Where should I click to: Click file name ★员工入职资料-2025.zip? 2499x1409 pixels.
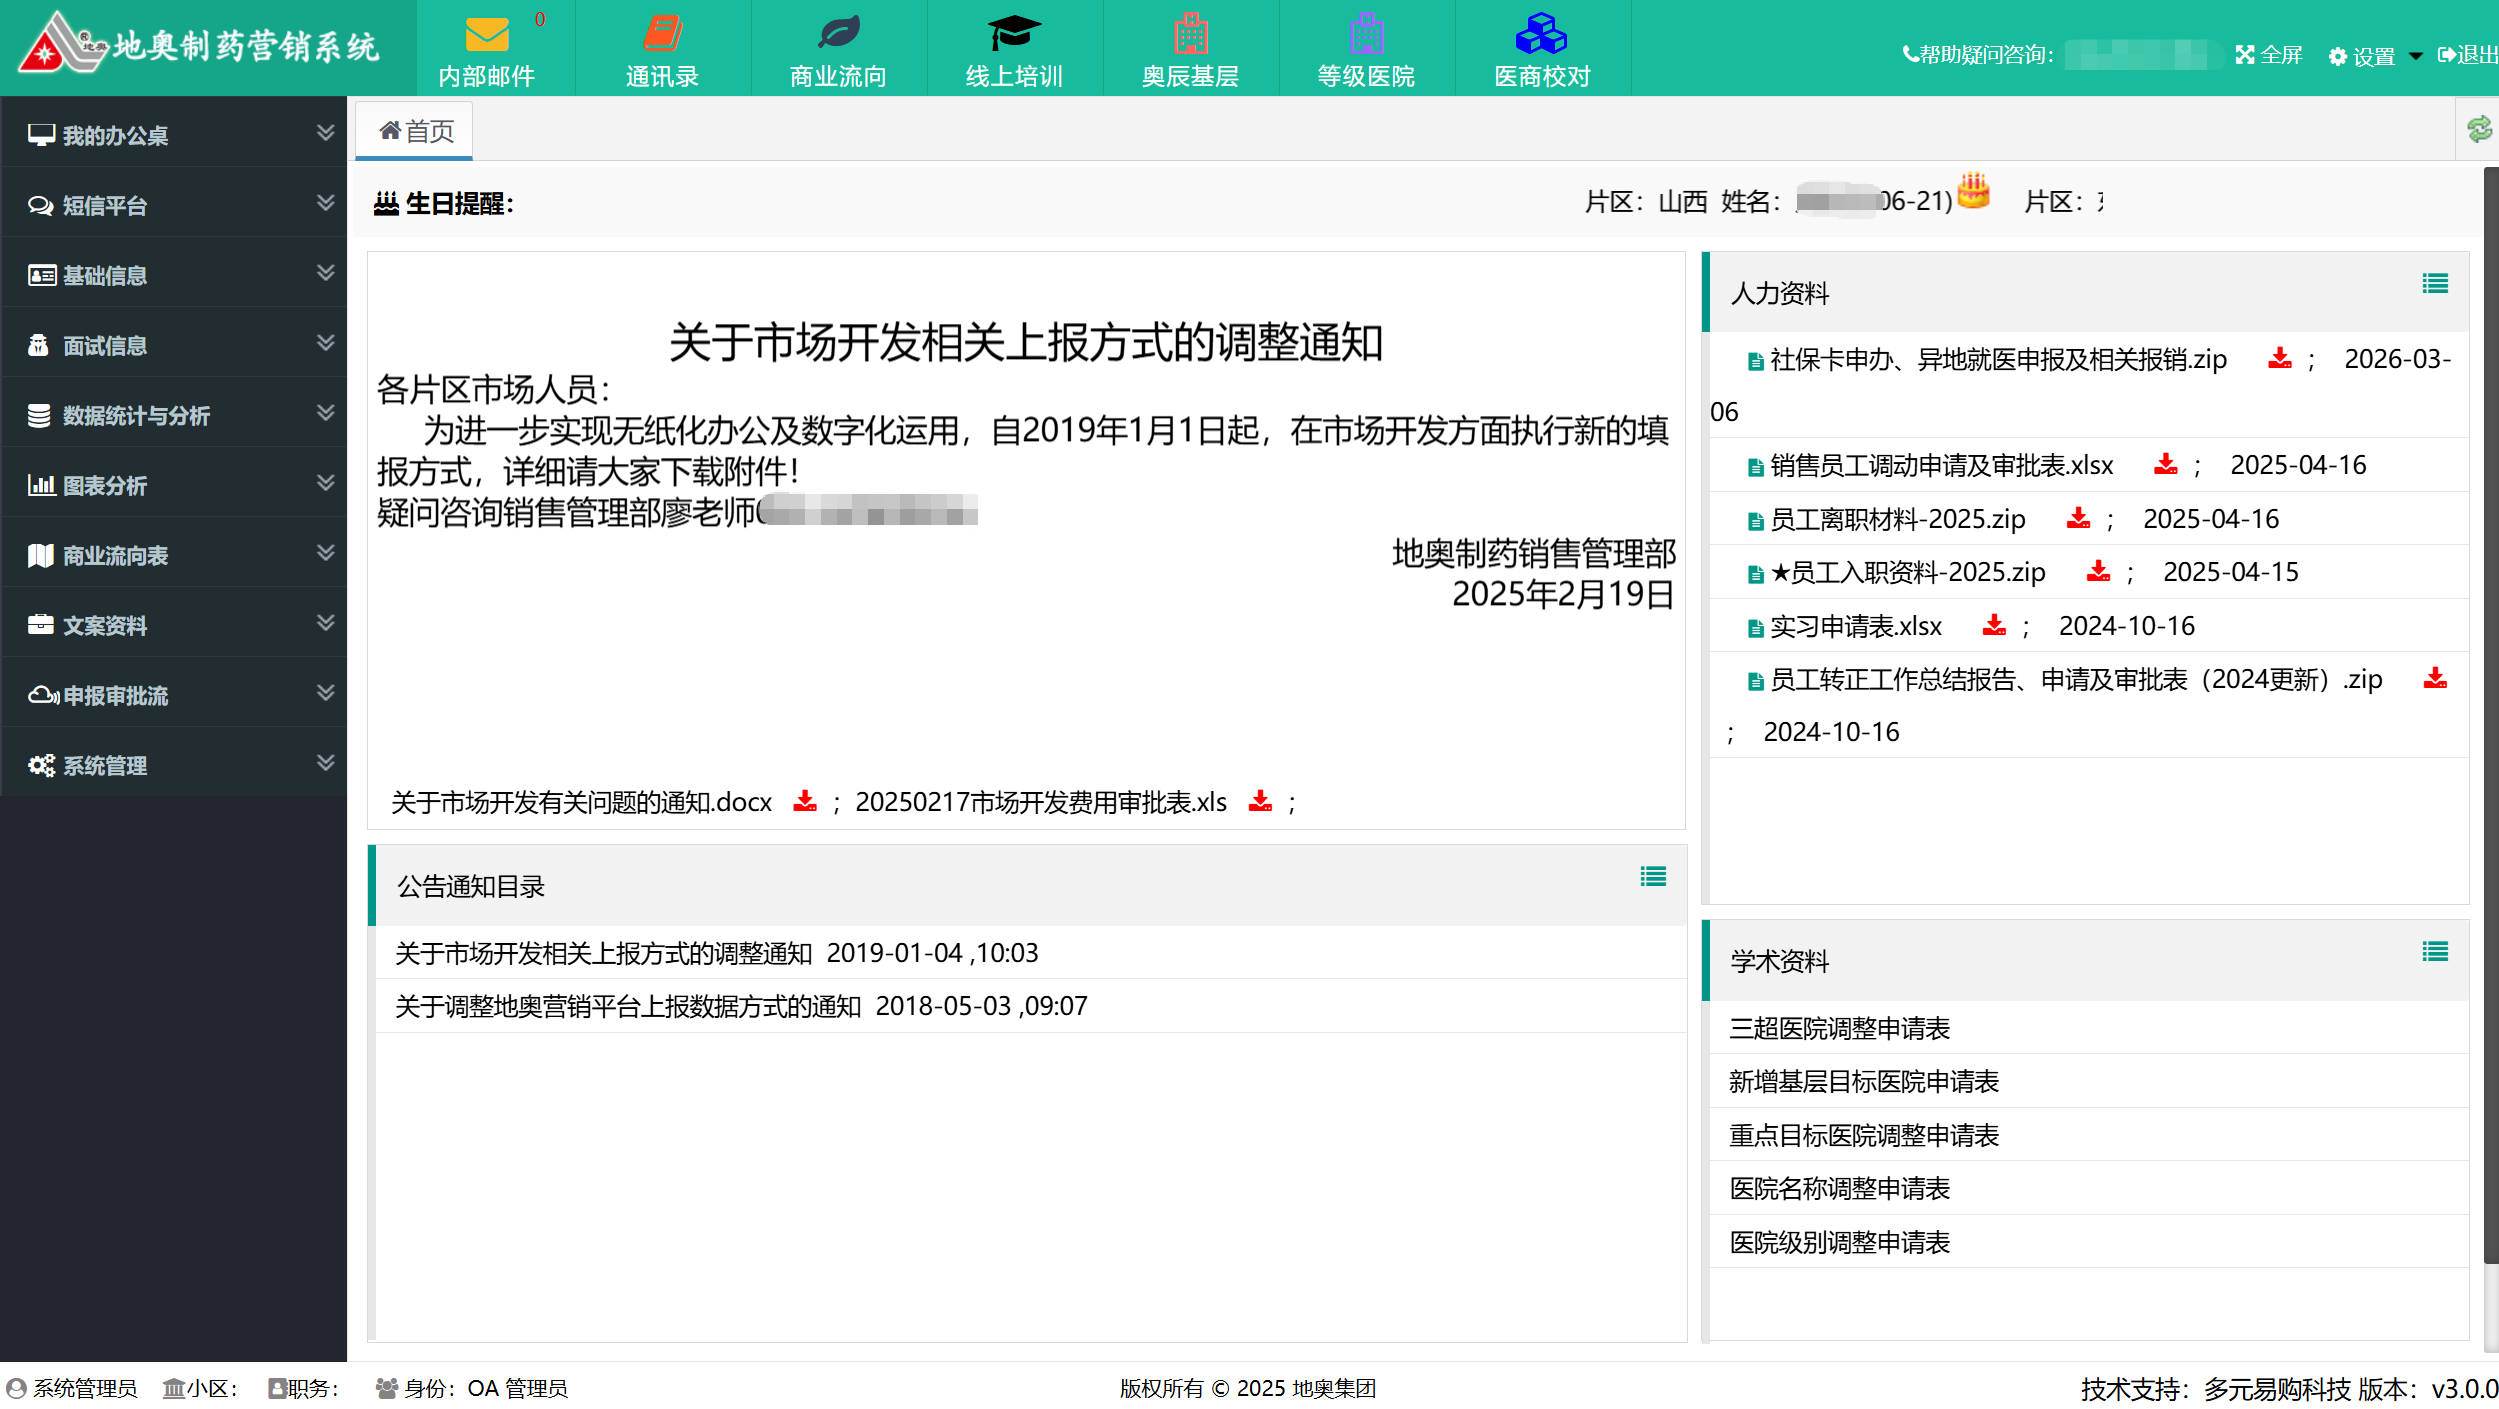pyautogui.click(x=1907, y=571)
